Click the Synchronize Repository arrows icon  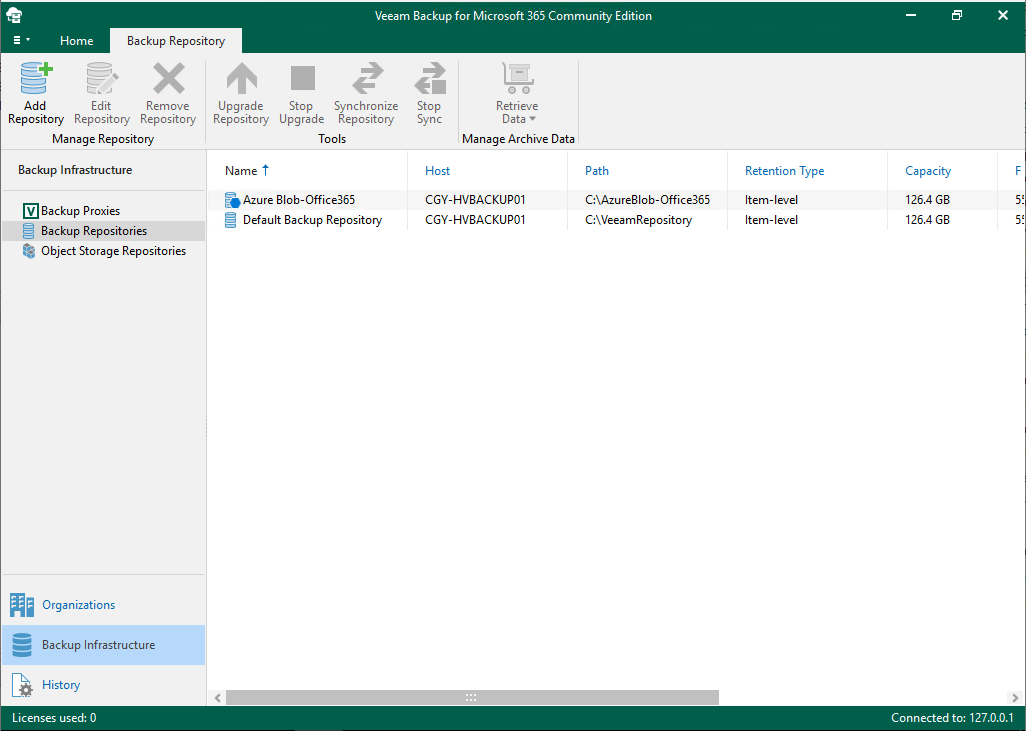pos(367,79)
